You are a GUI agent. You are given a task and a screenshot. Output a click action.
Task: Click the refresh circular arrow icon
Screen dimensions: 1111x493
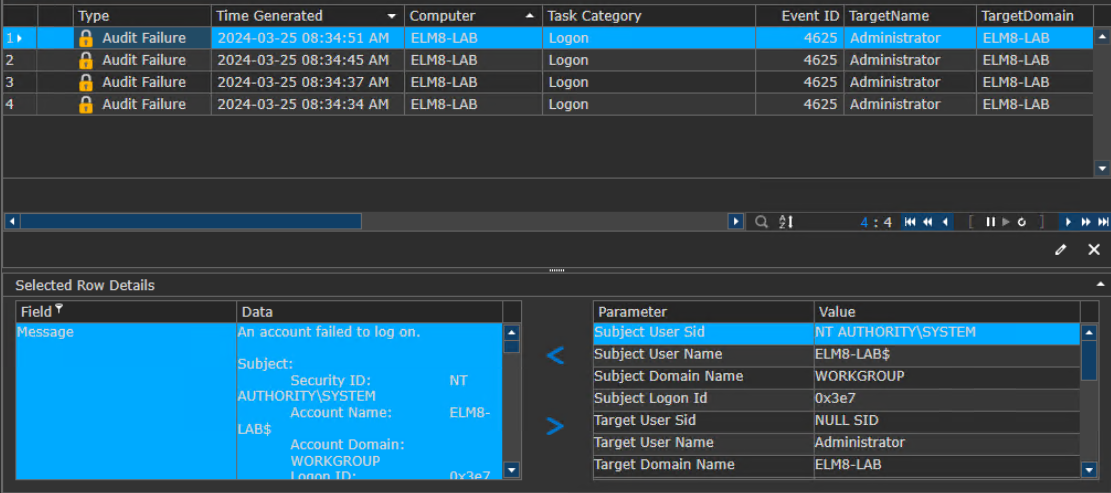coord(1021,222)
